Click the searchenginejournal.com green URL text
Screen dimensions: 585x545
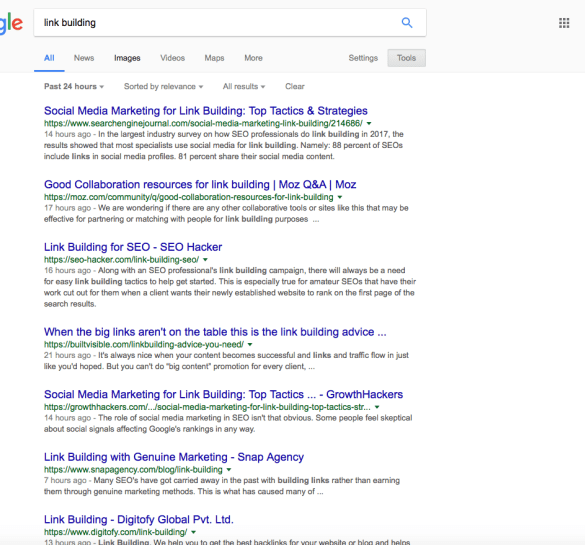tap(203, 123)
